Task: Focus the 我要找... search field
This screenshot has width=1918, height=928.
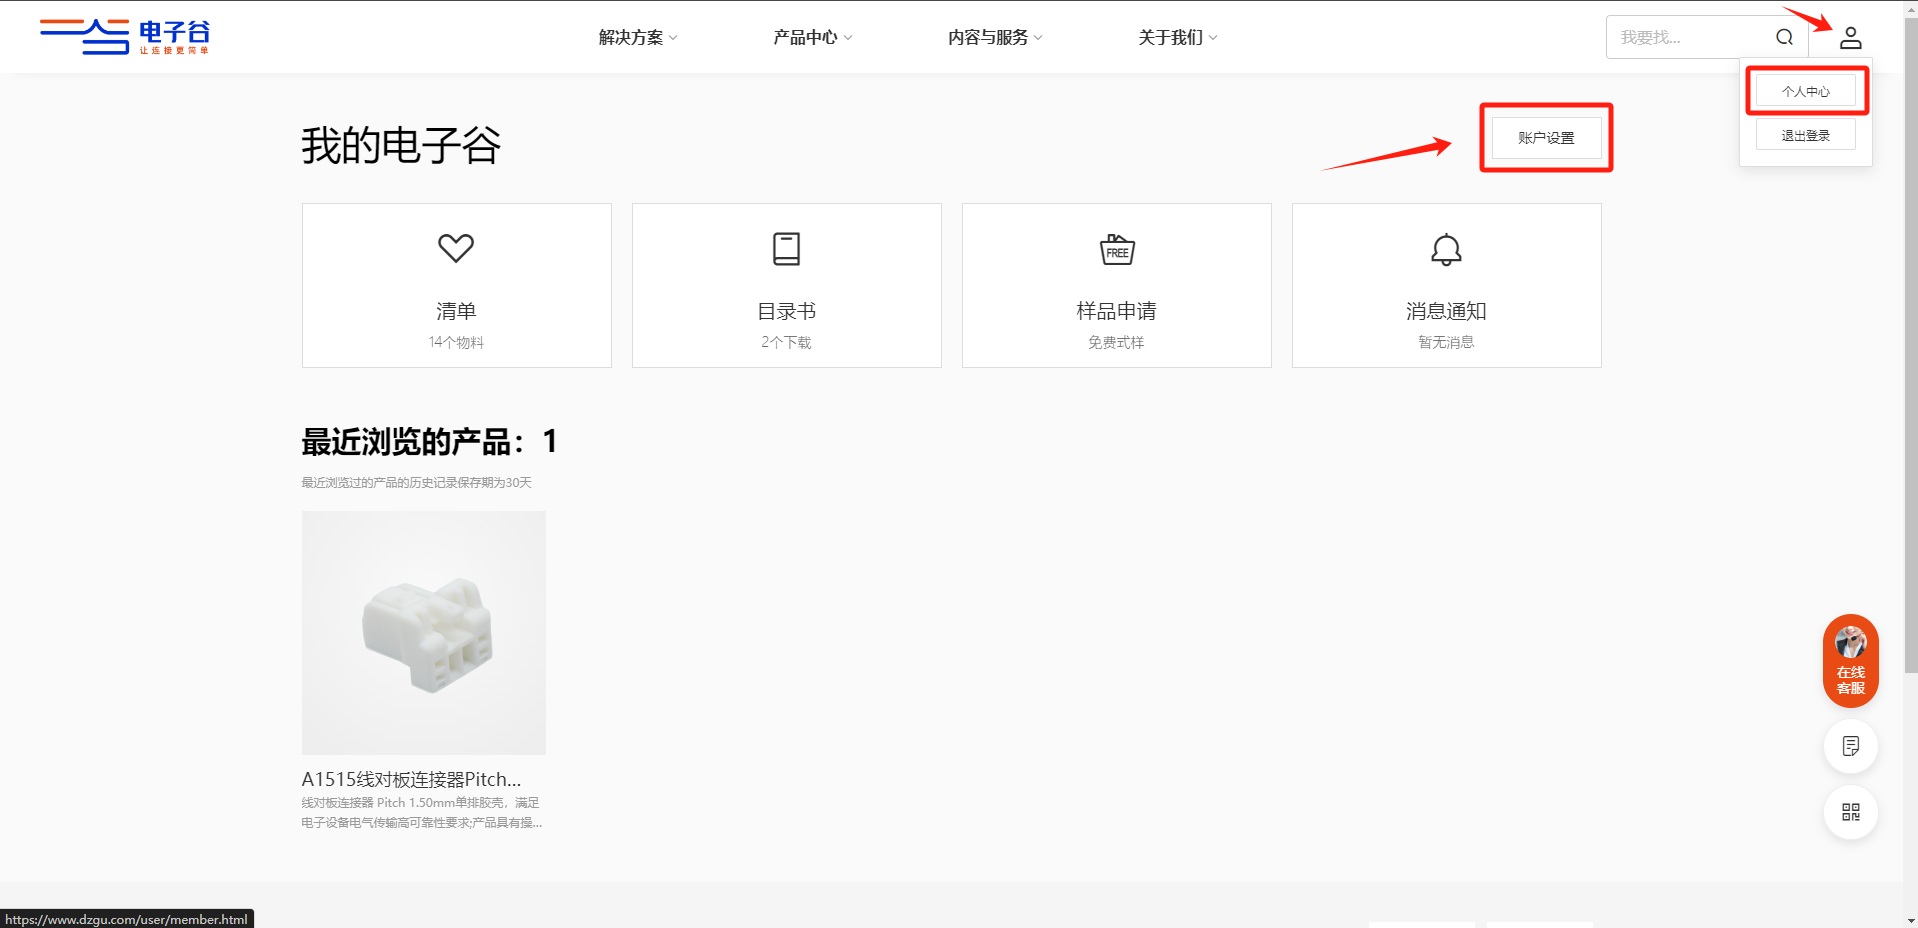Action: coord(1690,37)
